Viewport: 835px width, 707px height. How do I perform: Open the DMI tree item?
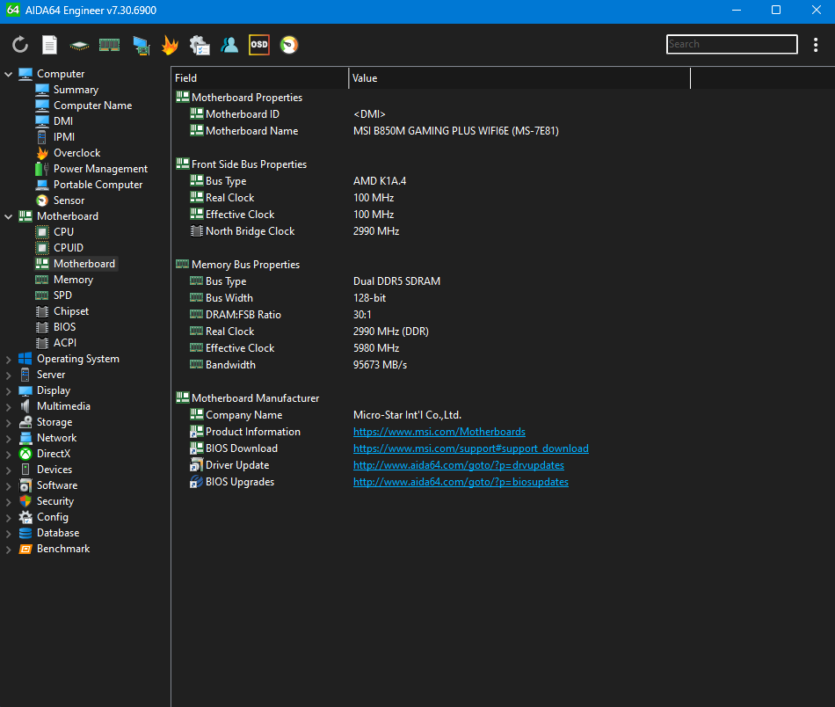pos(63,121)
